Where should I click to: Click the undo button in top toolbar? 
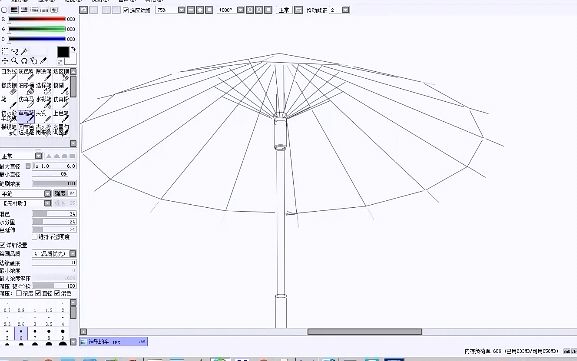(x=84, y=10)
